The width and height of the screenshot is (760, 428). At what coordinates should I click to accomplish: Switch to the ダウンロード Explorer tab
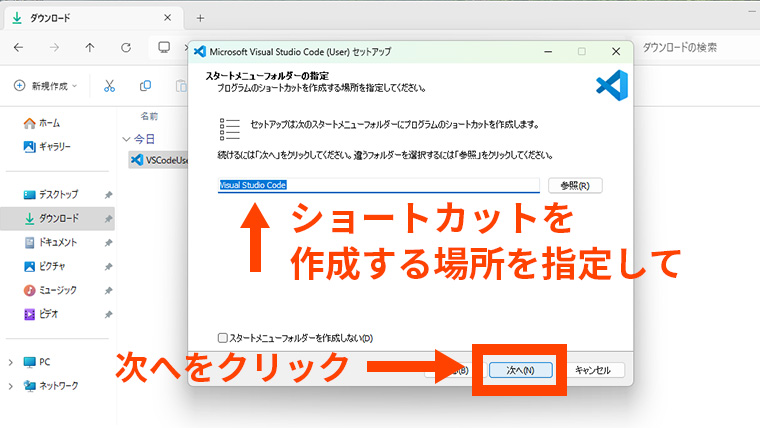(x=80, y=18)
